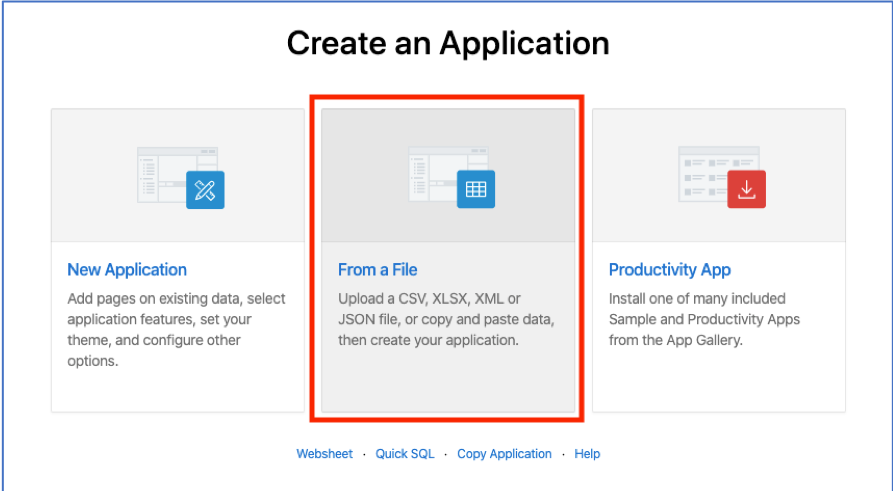
Task: Select the 'Upload a CSV, XLSX' description text
Action: coord(446,320)
